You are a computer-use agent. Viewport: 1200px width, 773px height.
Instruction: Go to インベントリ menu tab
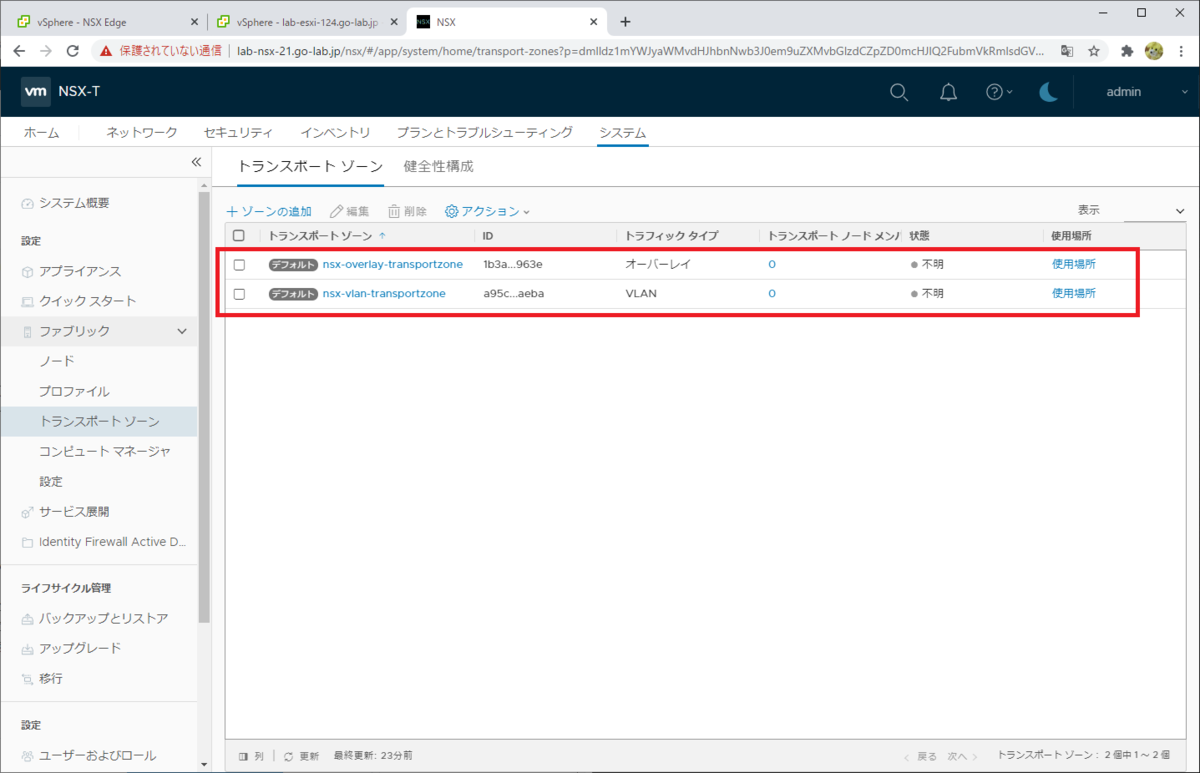[x=336, y=132]
